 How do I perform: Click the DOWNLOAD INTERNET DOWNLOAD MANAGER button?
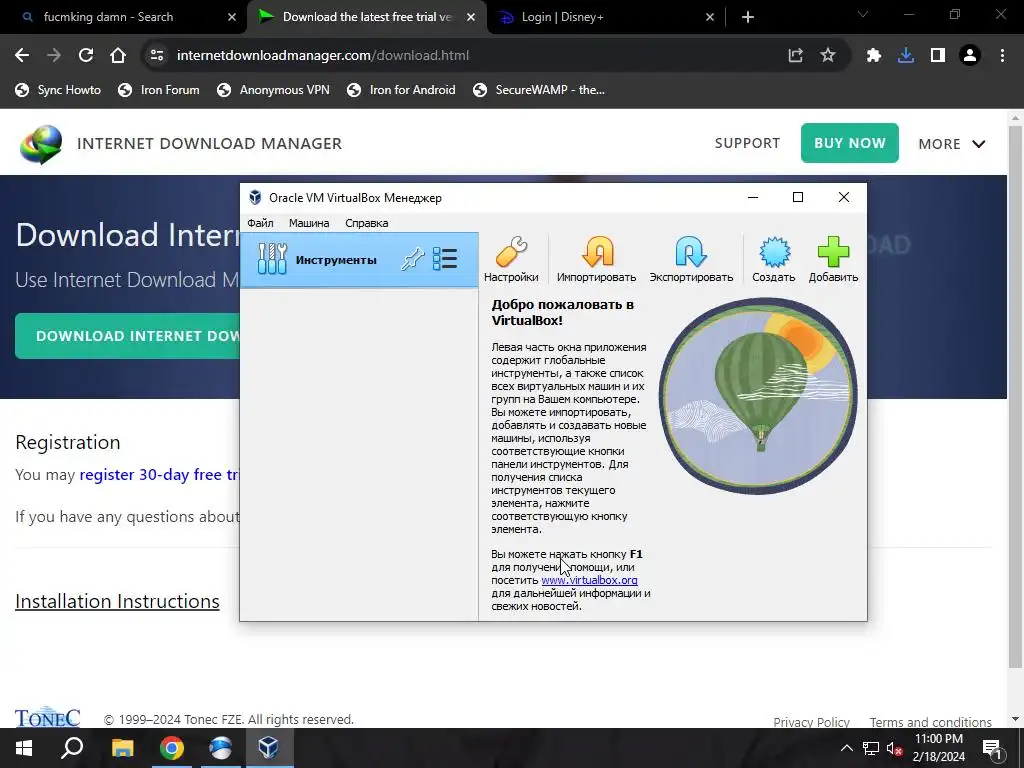point(128,336)
